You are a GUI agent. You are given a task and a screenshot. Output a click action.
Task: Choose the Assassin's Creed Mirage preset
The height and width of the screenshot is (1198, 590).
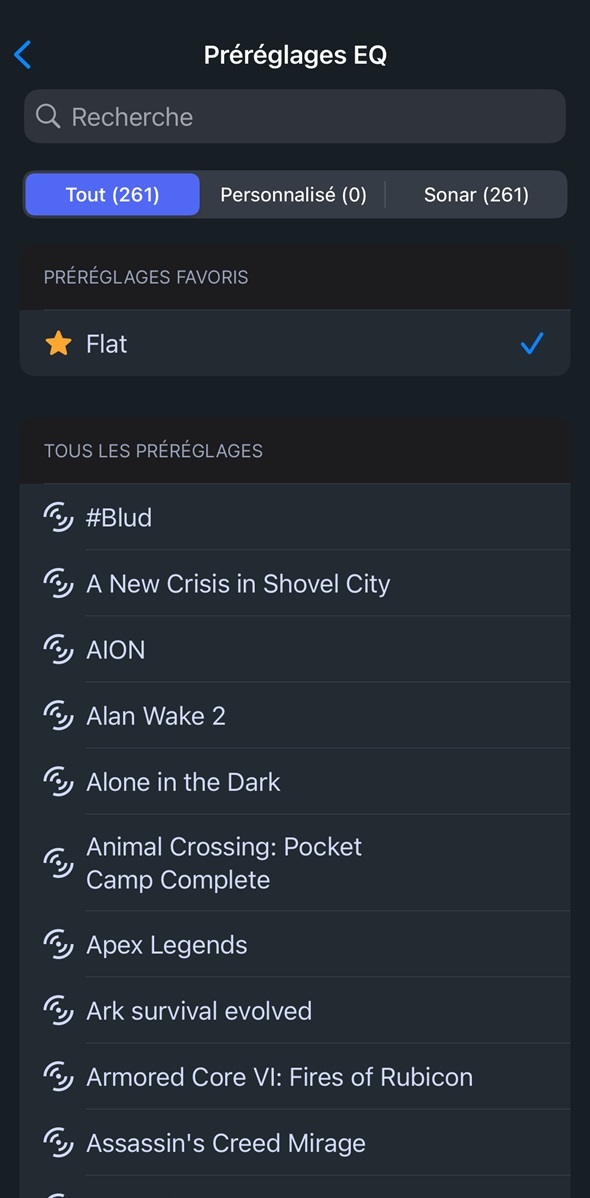pyautogui.click(x=295, y=1143)
